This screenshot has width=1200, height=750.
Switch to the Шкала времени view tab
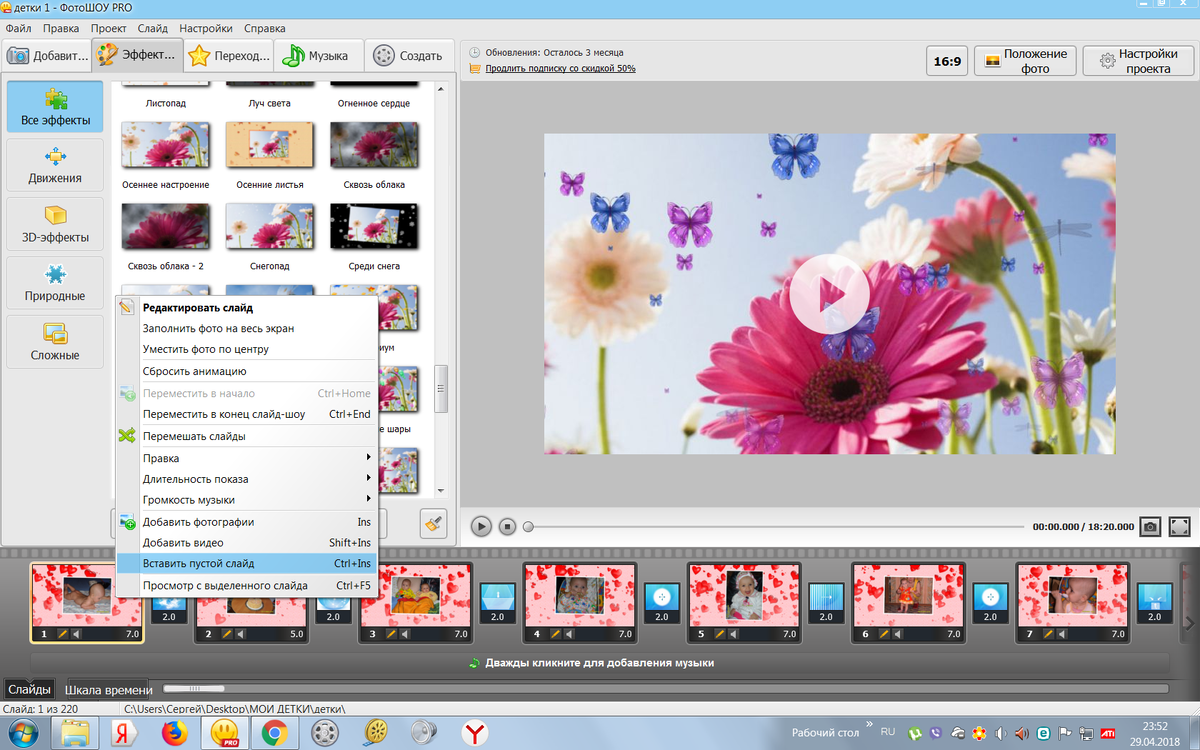108,689
